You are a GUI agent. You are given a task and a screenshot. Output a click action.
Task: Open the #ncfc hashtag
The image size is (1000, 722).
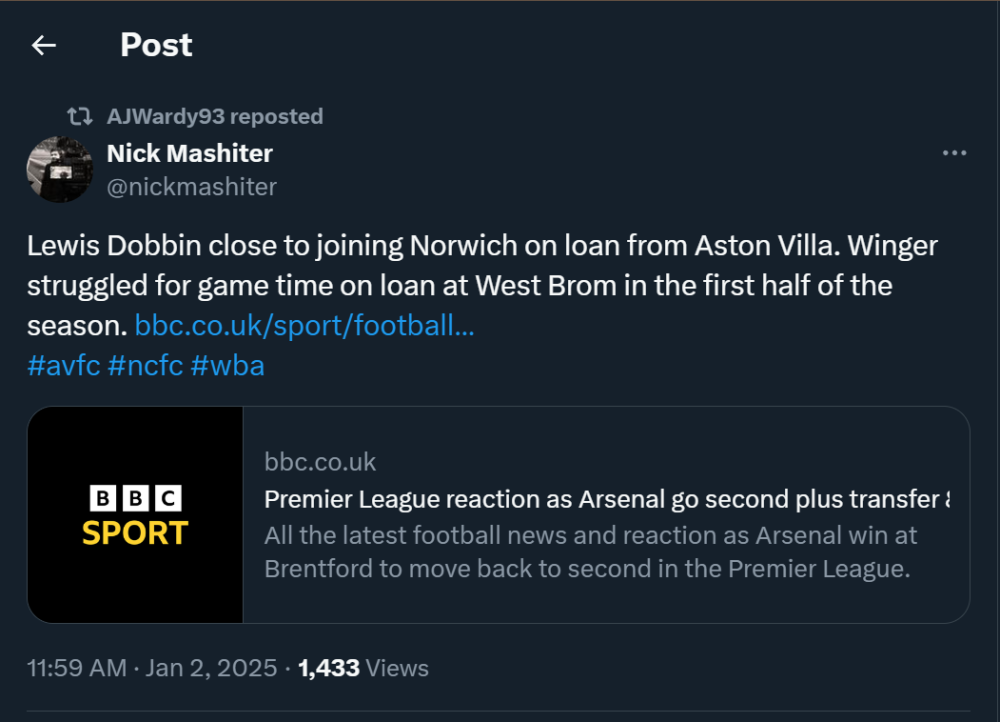point(145,365)
